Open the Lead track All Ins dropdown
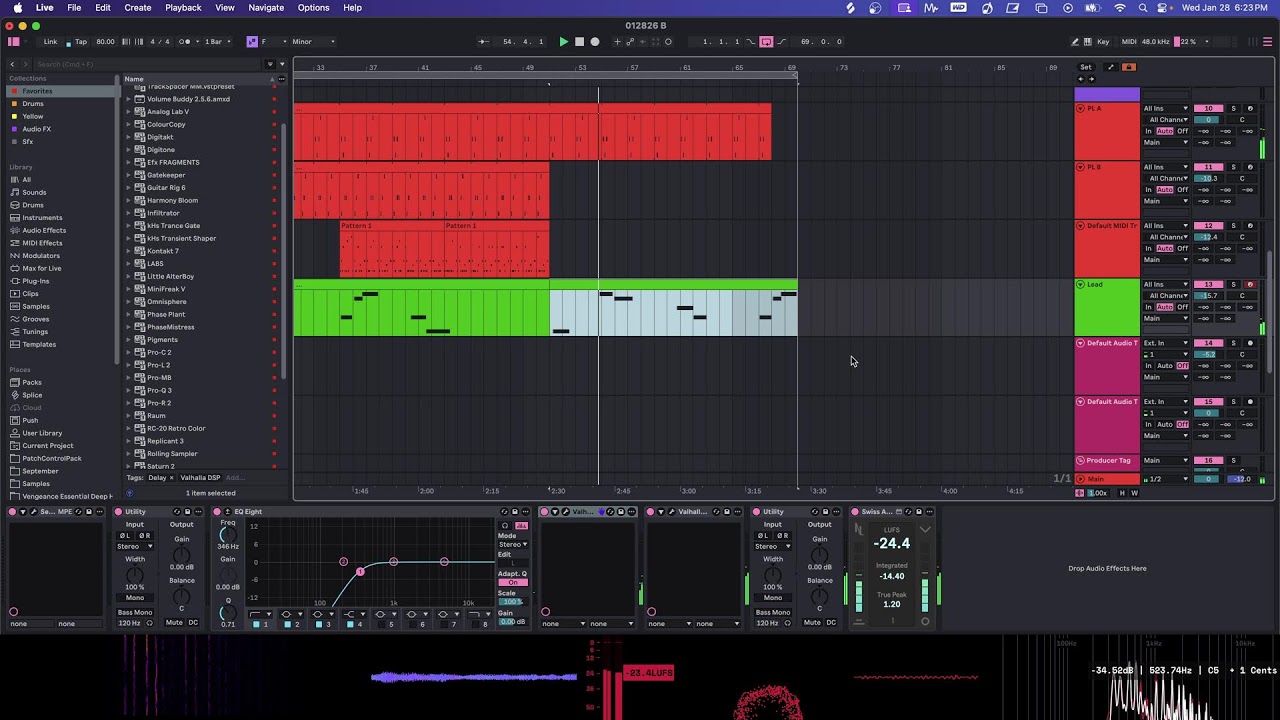Screen dimensions: 1280x720 pos(1165,284)
